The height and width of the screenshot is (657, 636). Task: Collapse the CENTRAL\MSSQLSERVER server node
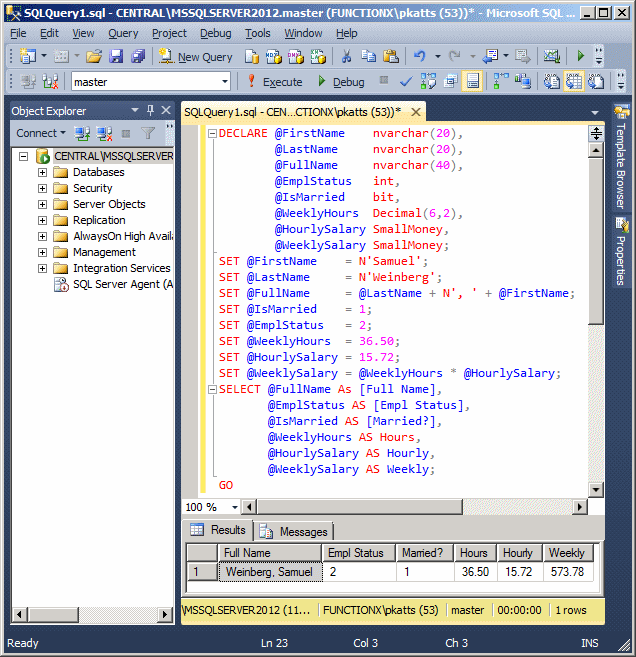(x=24, y=157)
